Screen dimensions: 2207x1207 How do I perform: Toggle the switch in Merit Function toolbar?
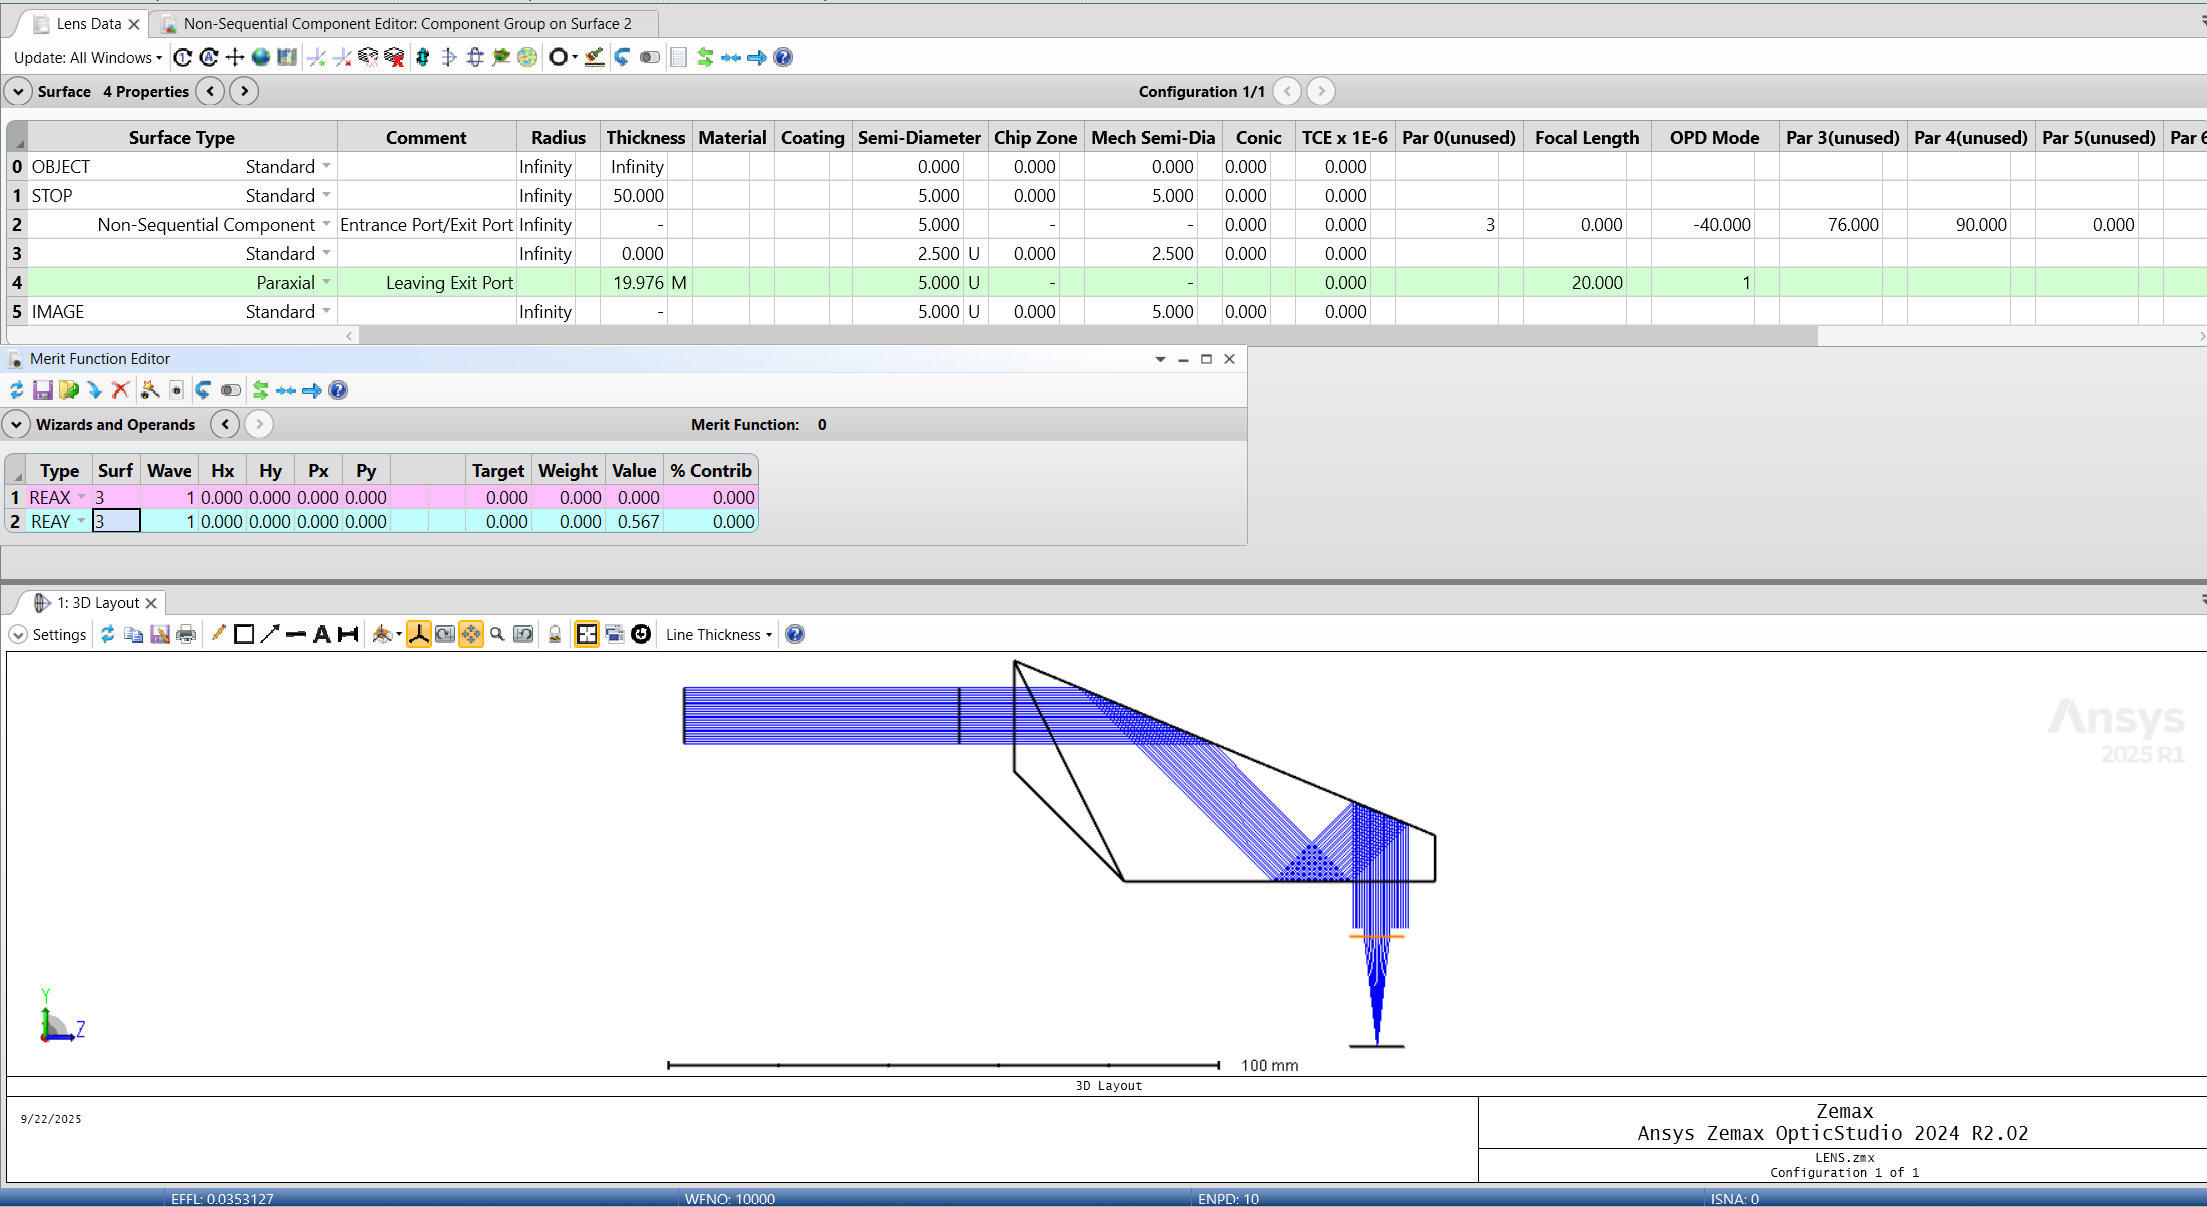230,390
